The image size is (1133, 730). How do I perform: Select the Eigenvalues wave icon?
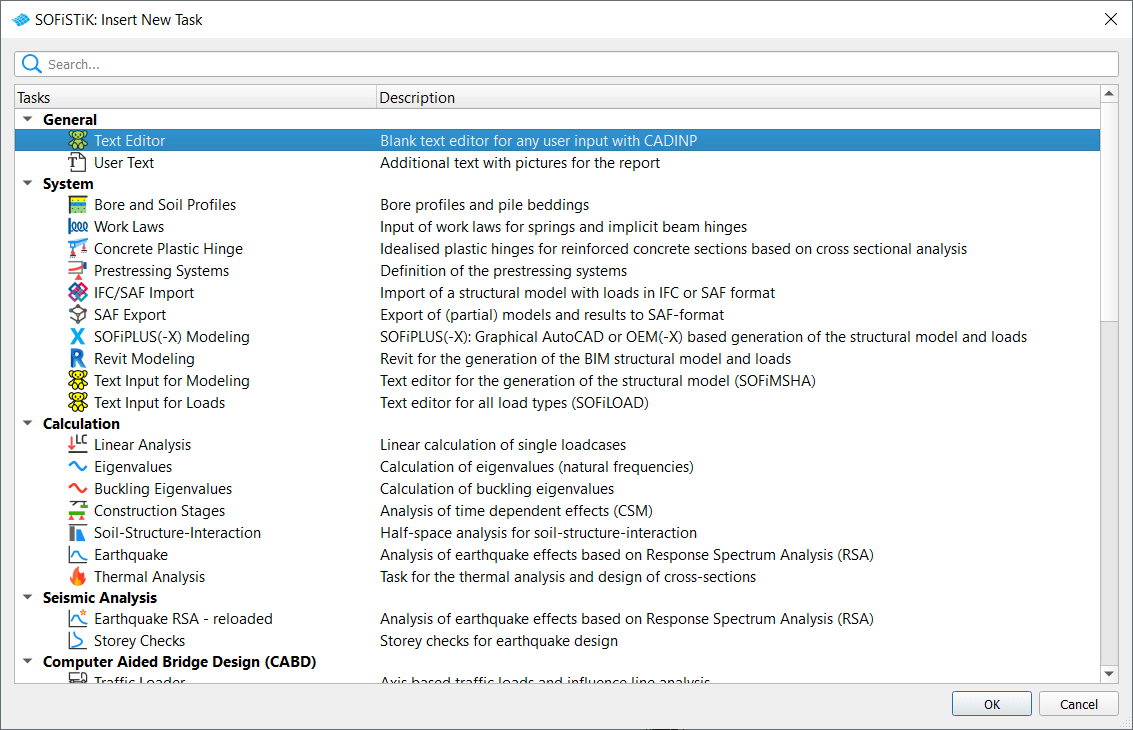click(78, 466)
